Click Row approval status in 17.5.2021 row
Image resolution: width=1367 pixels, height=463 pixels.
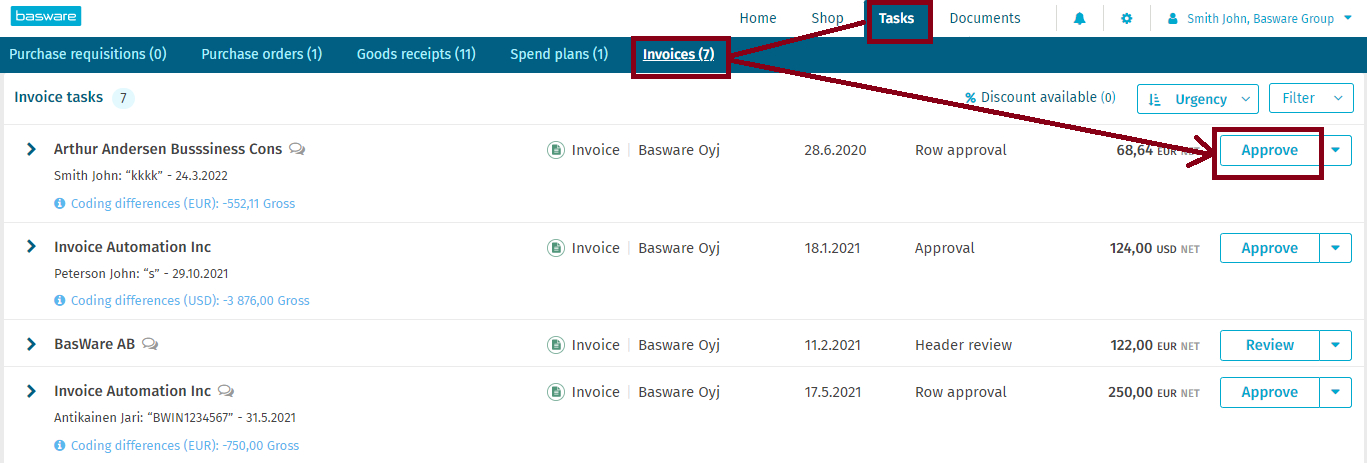coord(961,392)
